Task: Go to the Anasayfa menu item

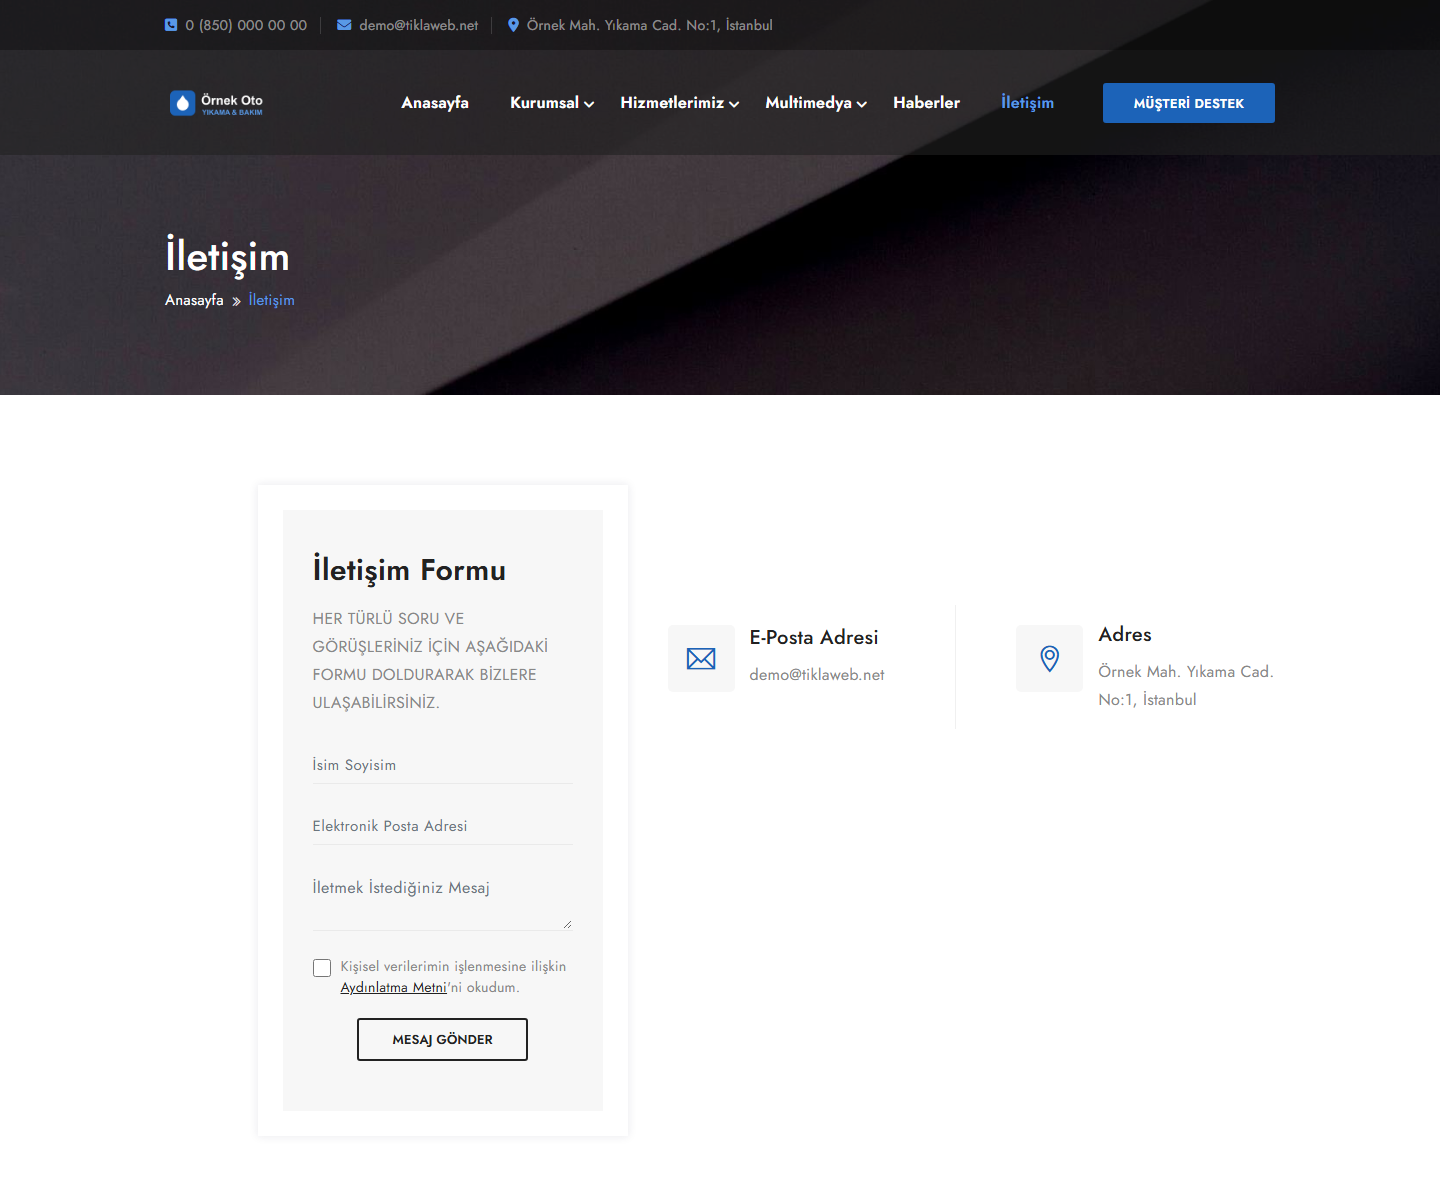Action: 435,103
